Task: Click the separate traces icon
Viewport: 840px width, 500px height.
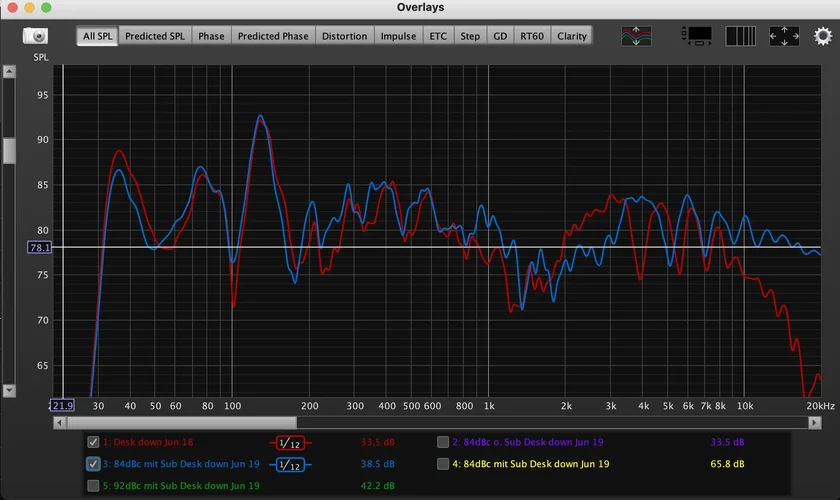Action: pos(637,35)
